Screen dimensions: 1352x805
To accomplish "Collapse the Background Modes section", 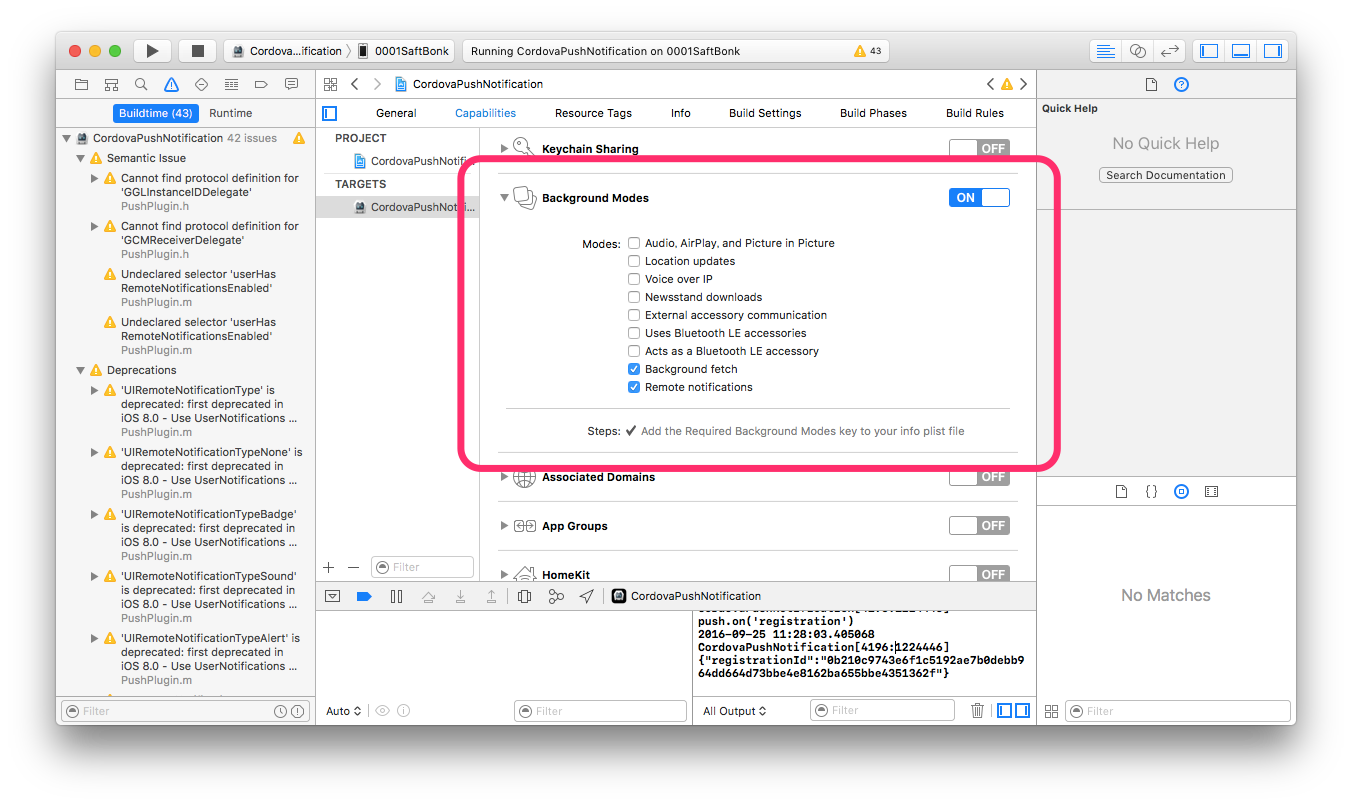I will tap(504, 198).
